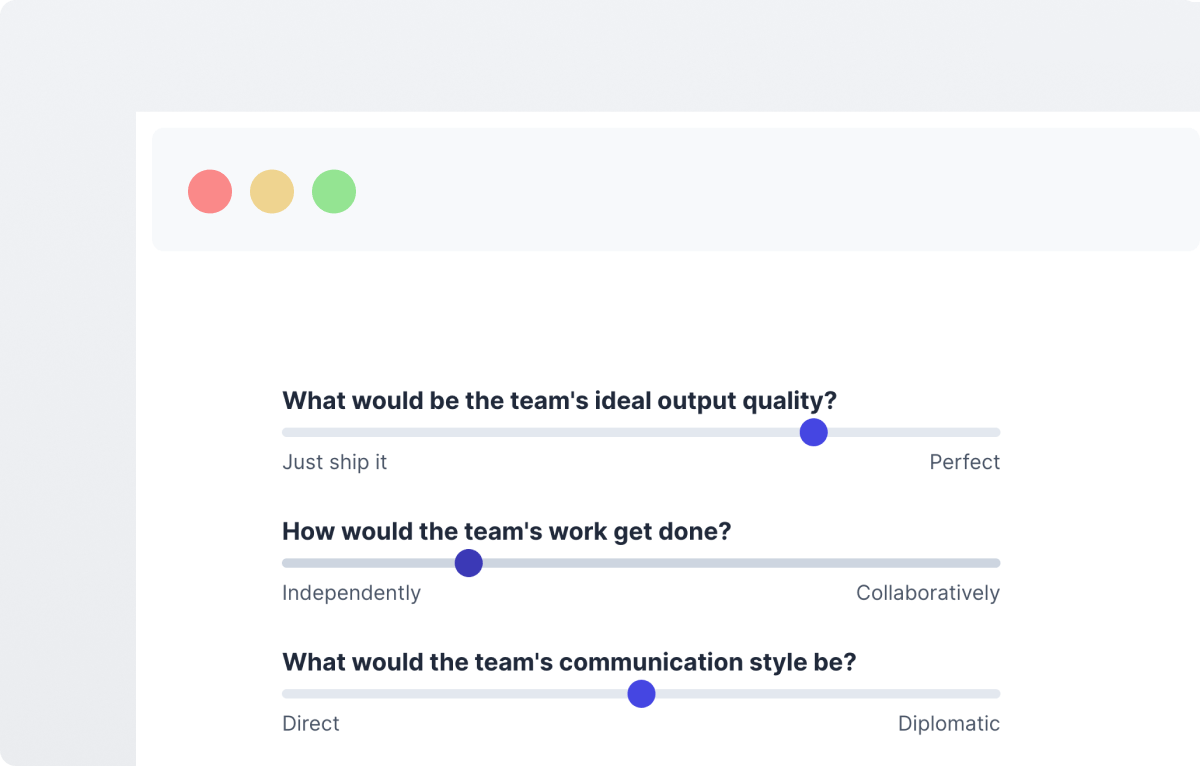Screen dimensions: 1200x768
Task: Click the middle of the communication style slider
Action: (x=641, y=693)
